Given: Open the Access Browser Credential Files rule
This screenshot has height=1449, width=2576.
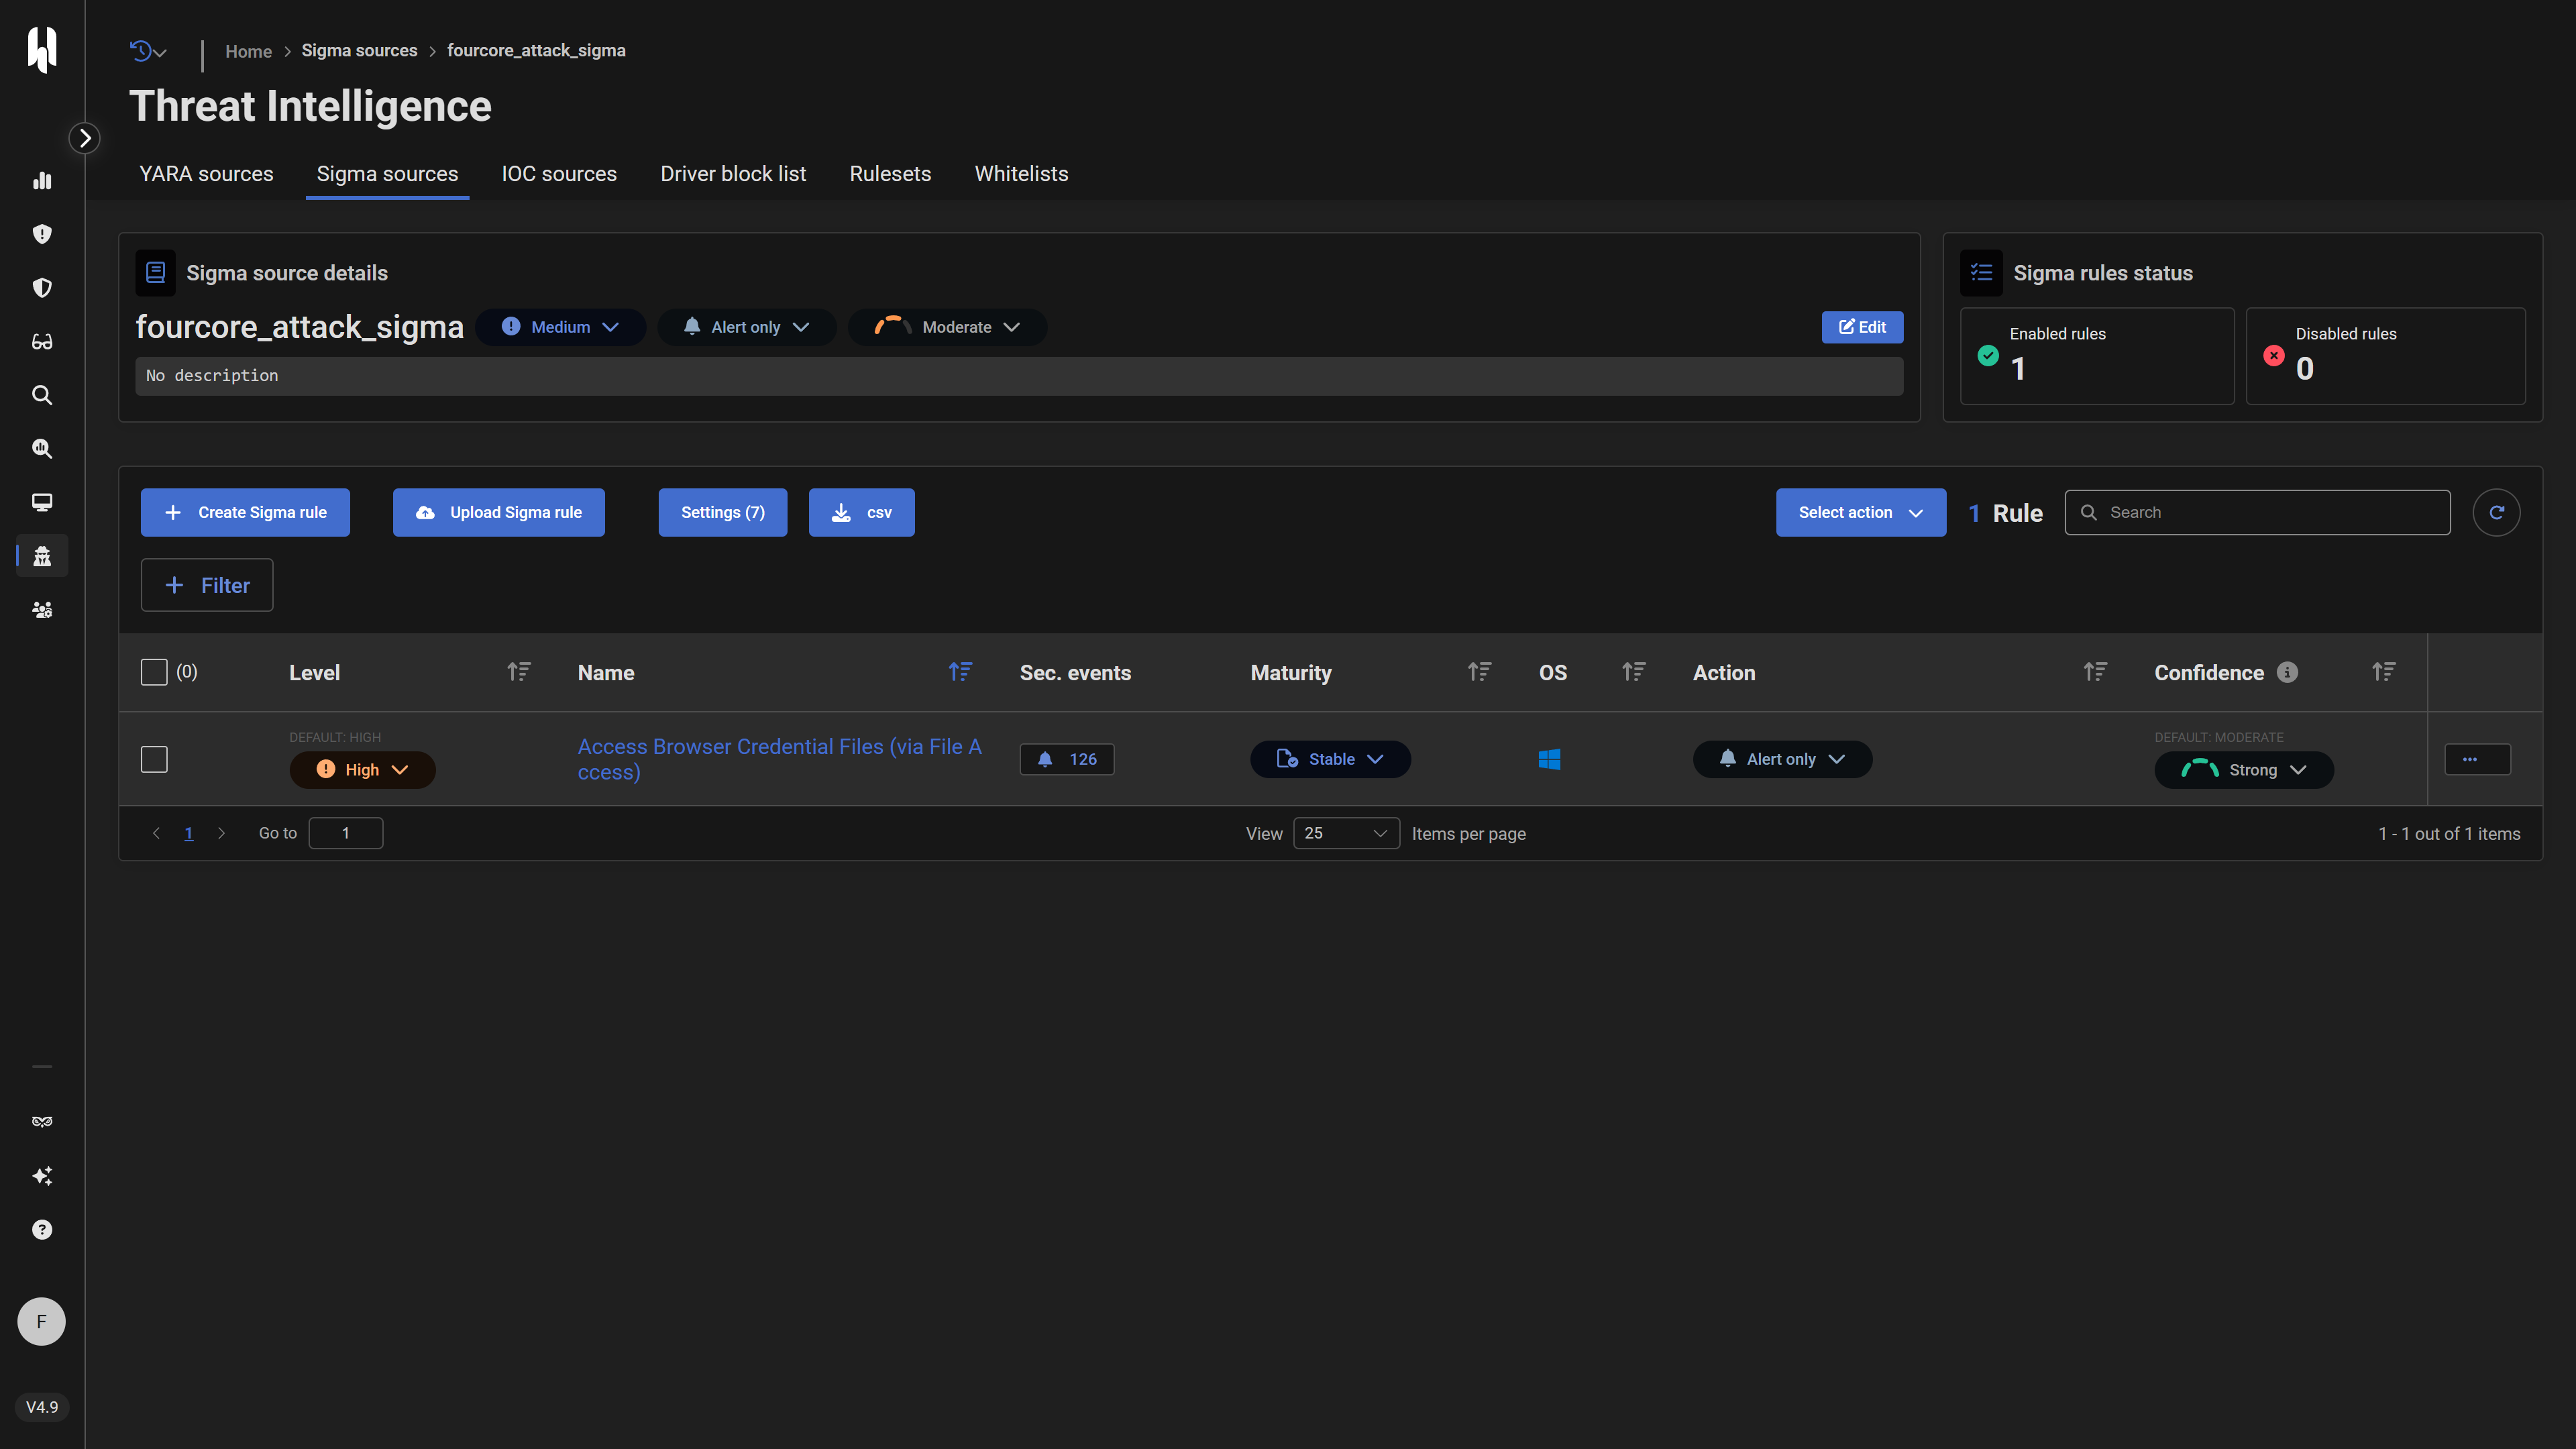Looking at the screenshot, I should [x=780, y=759].
